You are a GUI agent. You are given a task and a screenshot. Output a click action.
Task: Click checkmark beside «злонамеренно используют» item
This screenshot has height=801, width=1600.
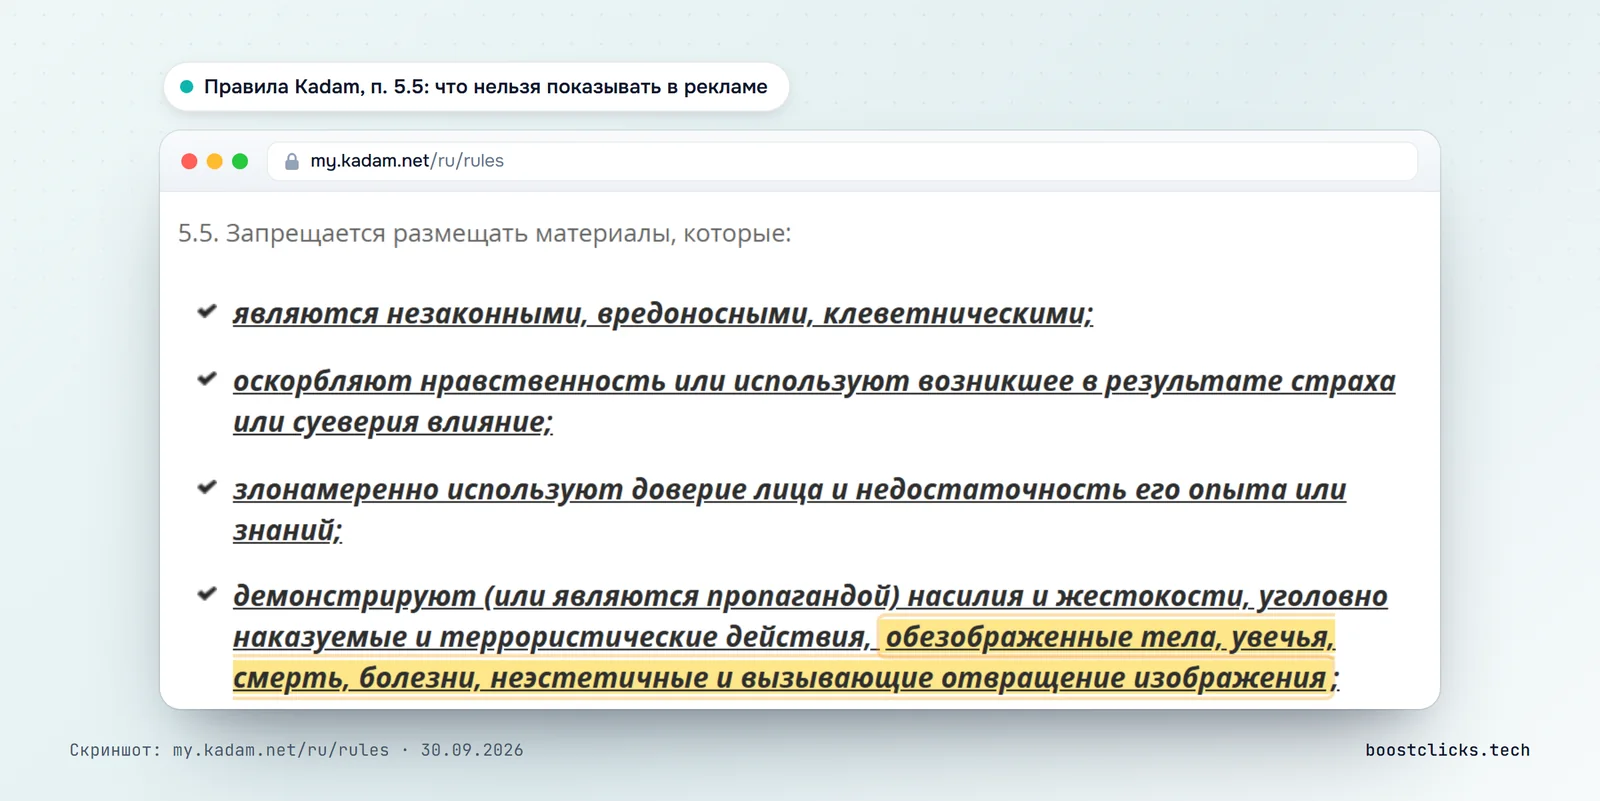[x=207, y=488]
